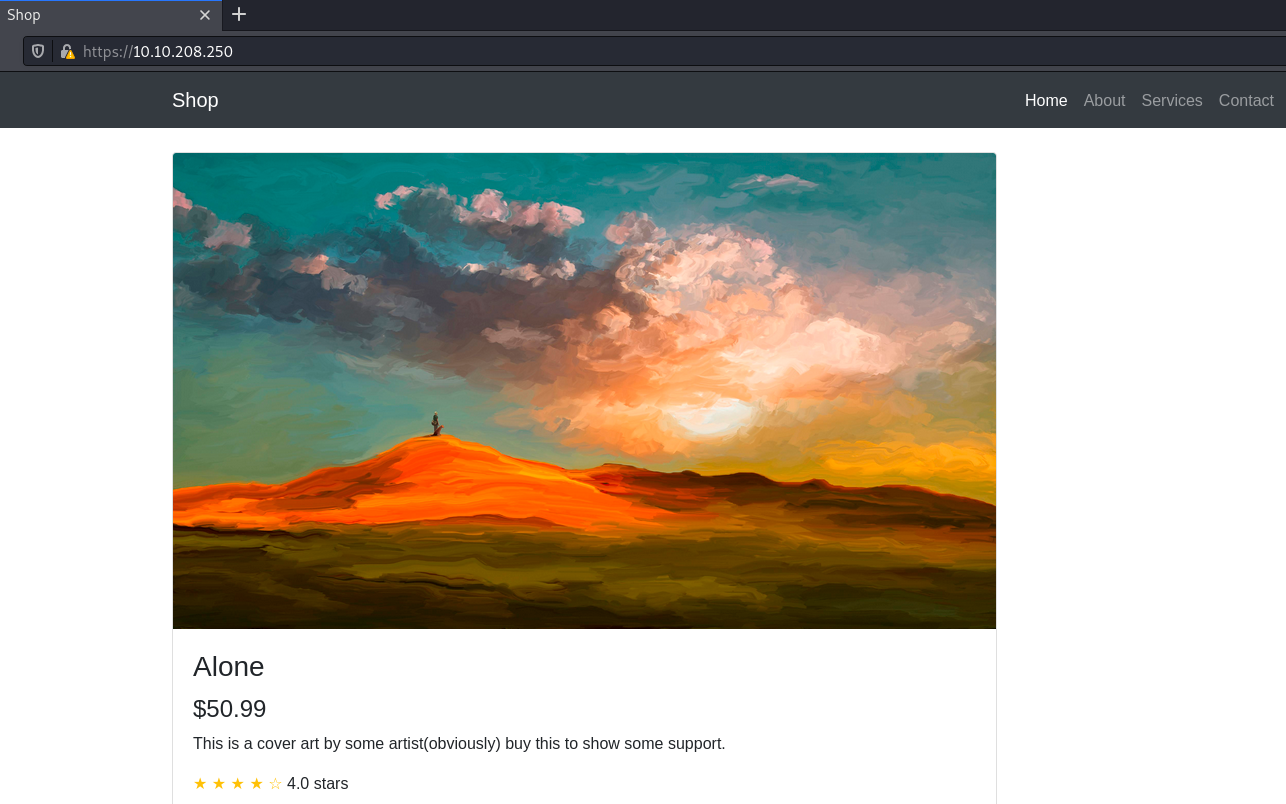The width and height of the screenshot is (1286, 804).
Task: Click the fourth rating star
Action: tap(255, 783)
